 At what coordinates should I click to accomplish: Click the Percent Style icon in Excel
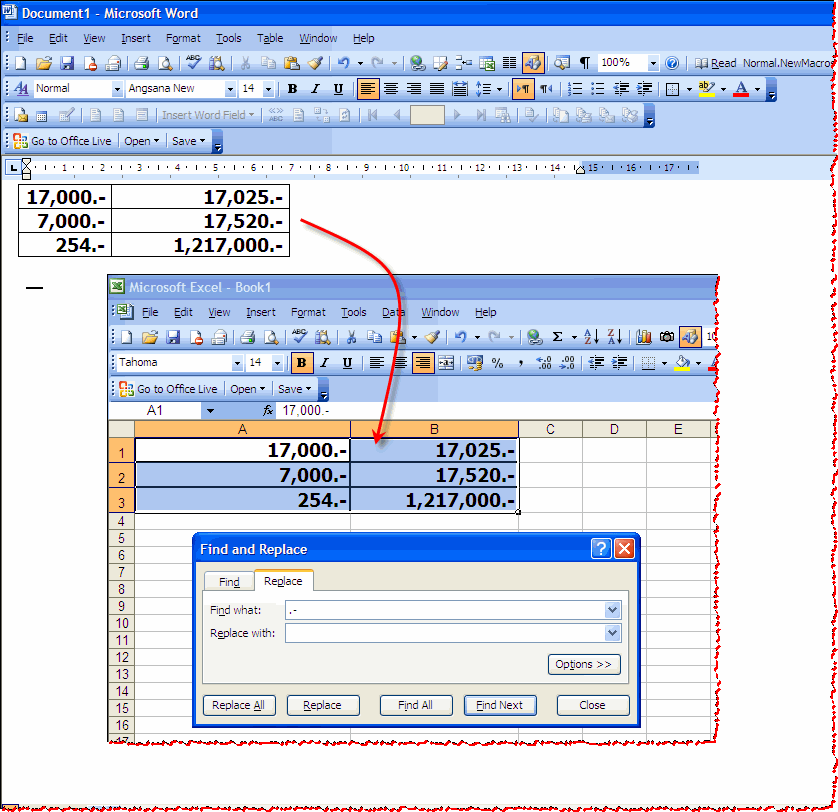[x=498, y=363]
